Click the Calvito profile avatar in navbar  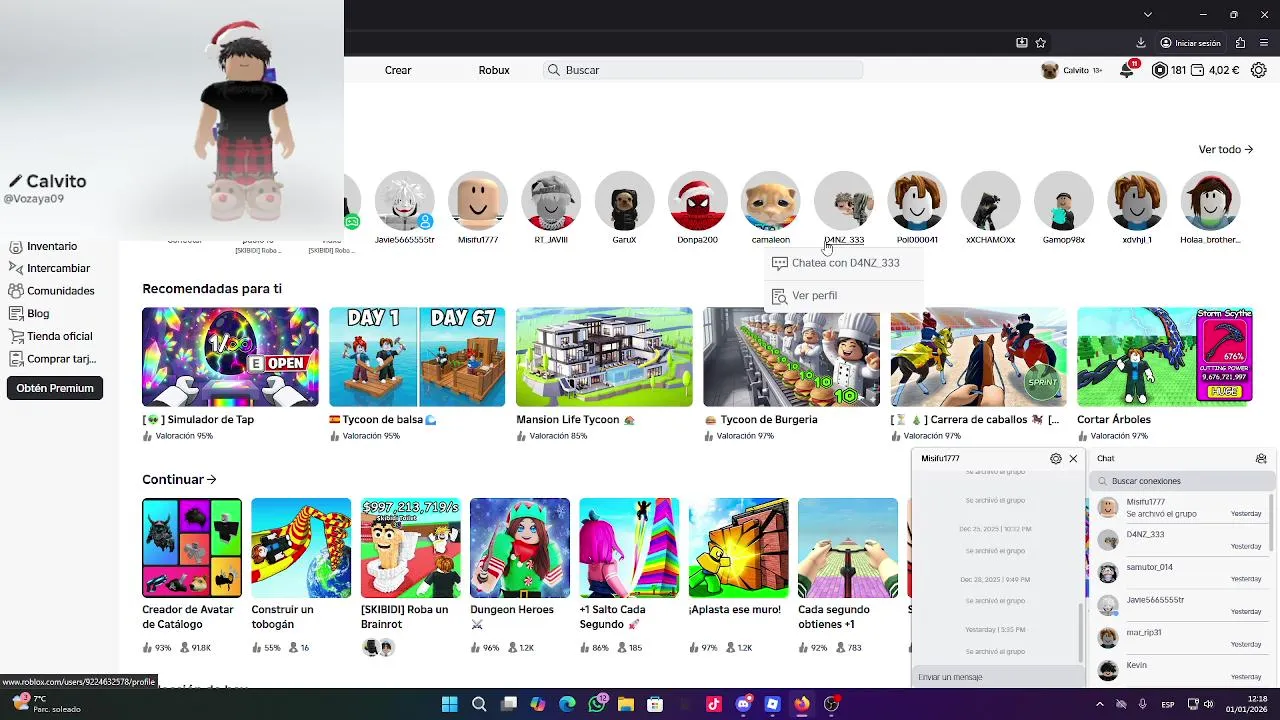click(x=1050, y=70)
